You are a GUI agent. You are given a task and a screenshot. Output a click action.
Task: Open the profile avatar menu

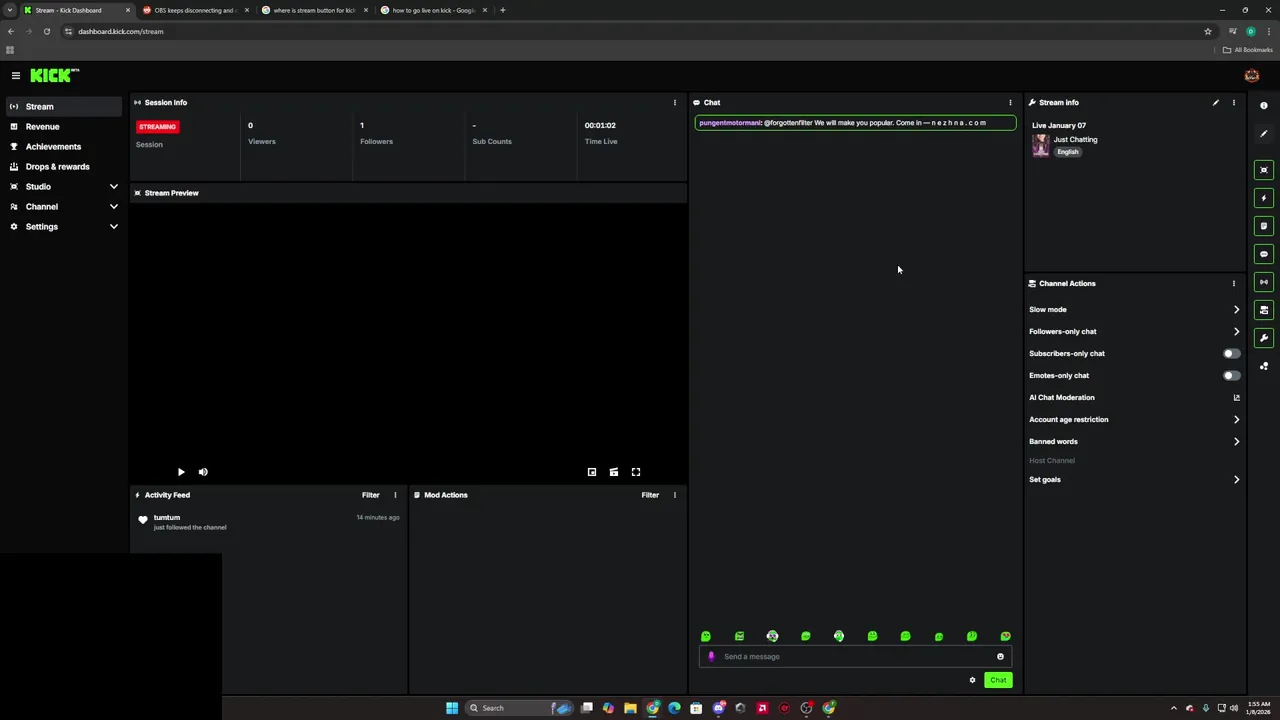click(x=1251, y=76)
